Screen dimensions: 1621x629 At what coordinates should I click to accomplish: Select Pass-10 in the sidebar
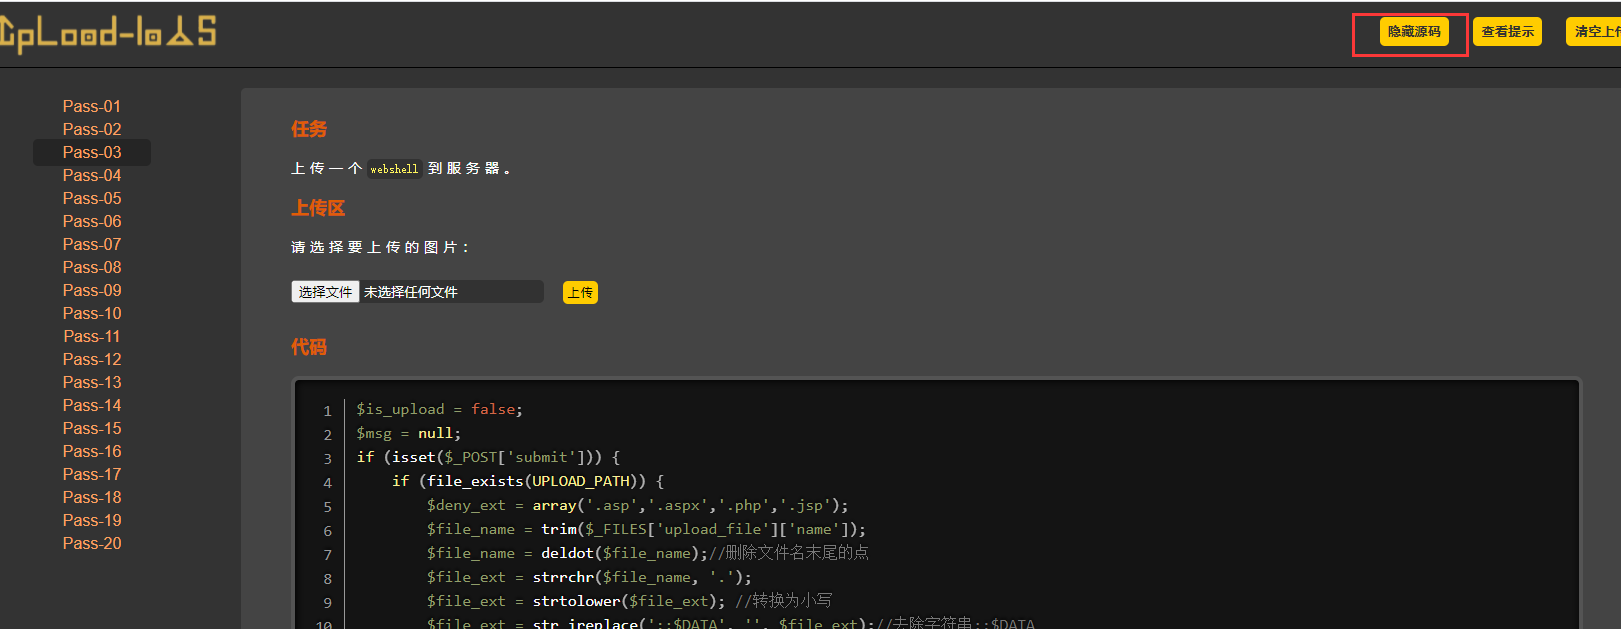92,313
